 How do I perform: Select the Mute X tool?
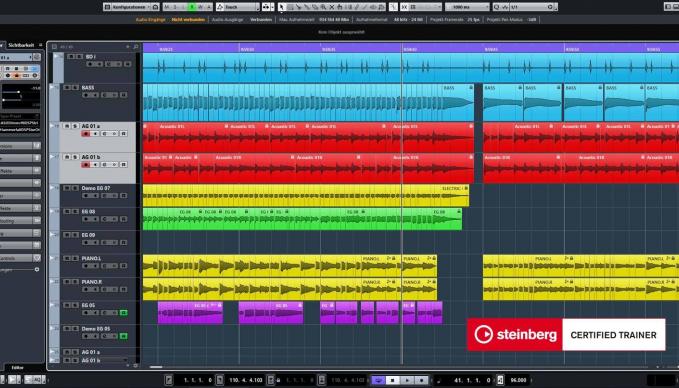coord(332,7)
